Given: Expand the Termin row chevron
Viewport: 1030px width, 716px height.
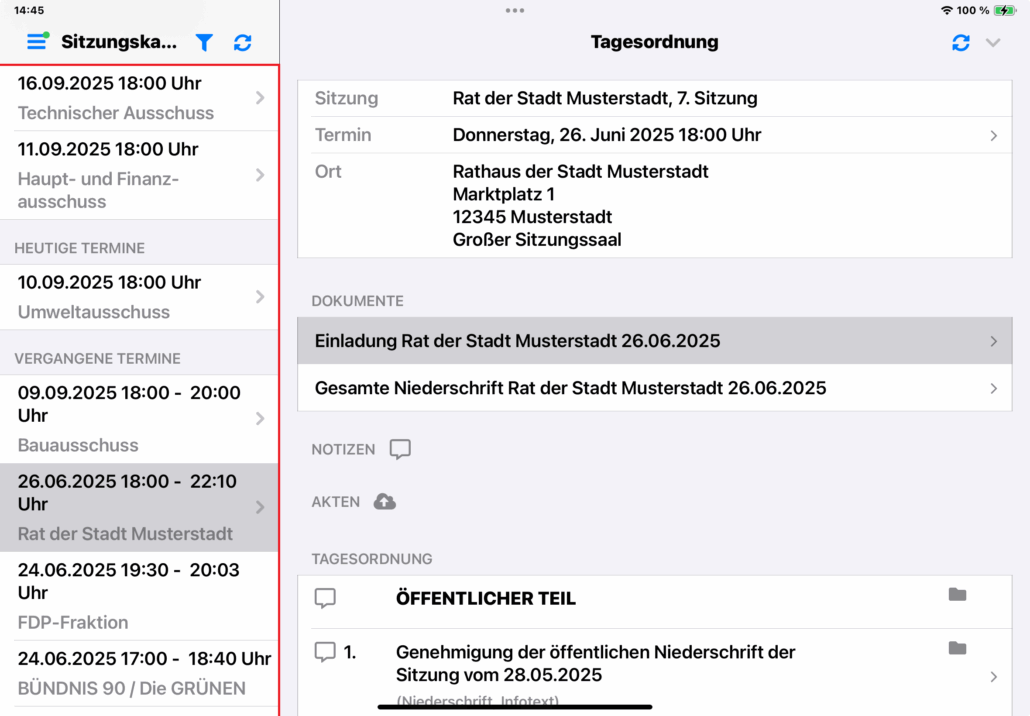Looking at the screenshot, I should click(x=993, y=135).
